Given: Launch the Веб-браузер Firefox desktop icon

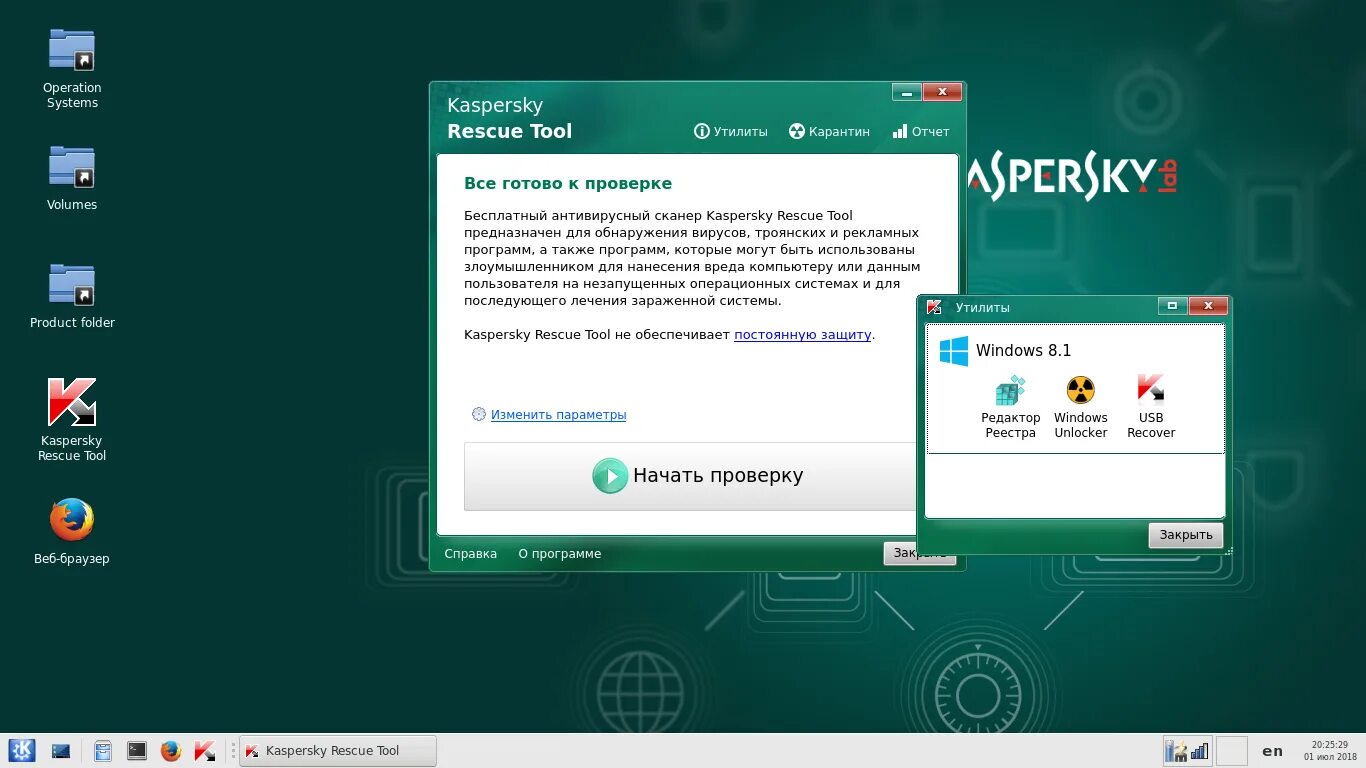Looking at the screenshot, I should point(72,531).
